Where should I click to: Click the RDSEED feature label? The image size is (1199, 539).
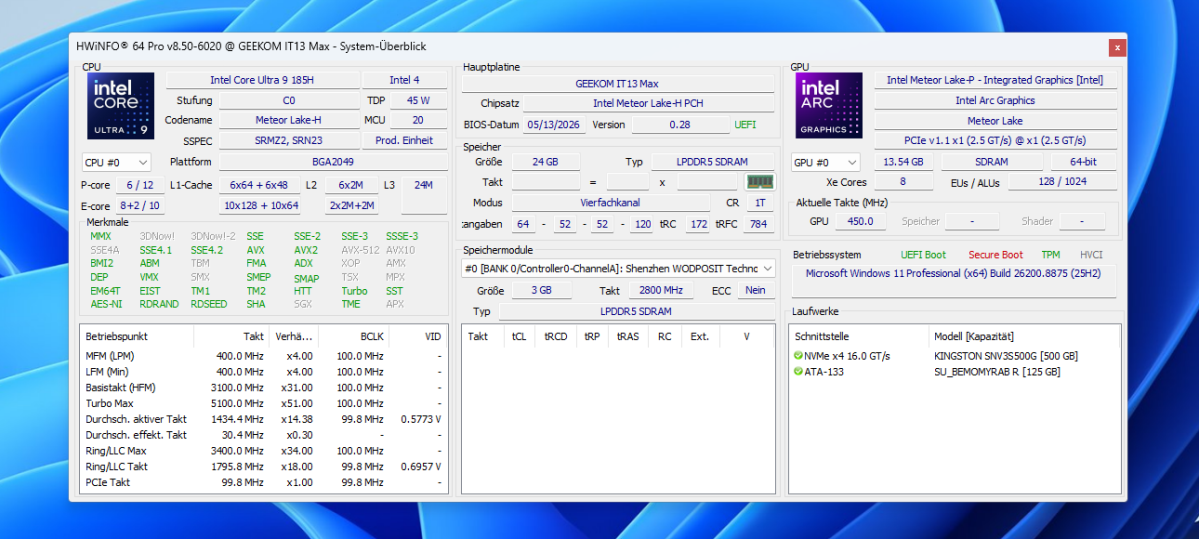[209, 304]
